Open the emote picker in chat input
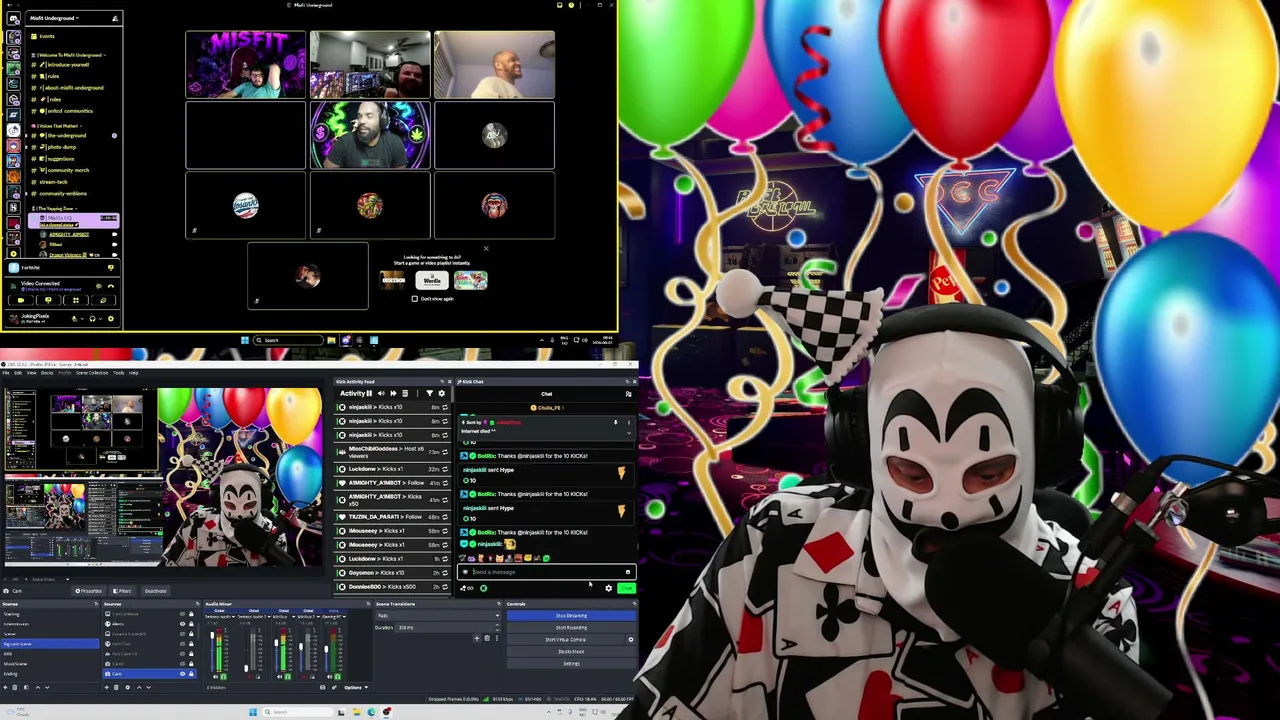This screenshot has height=720, width=1280. click(628, 572)
